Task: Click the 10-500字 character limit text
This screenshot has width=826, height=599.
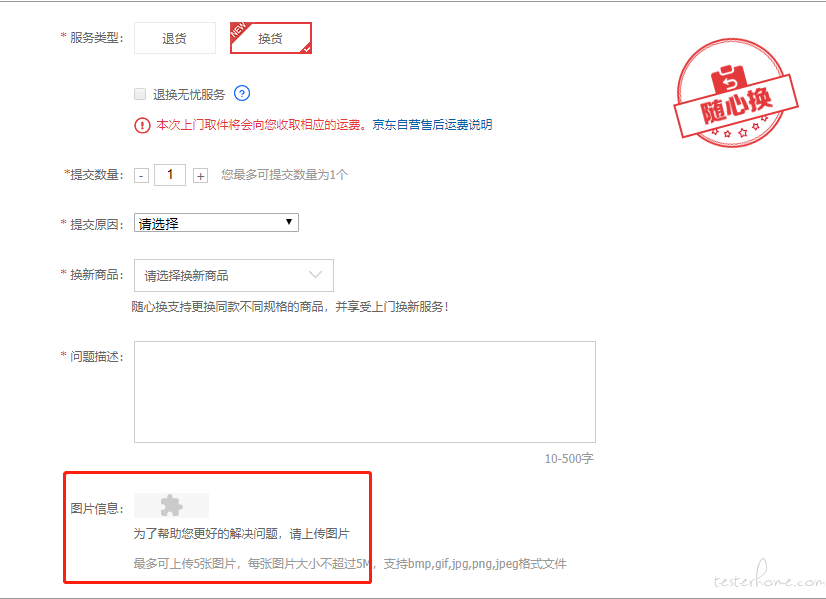Action: click(569, 459)
